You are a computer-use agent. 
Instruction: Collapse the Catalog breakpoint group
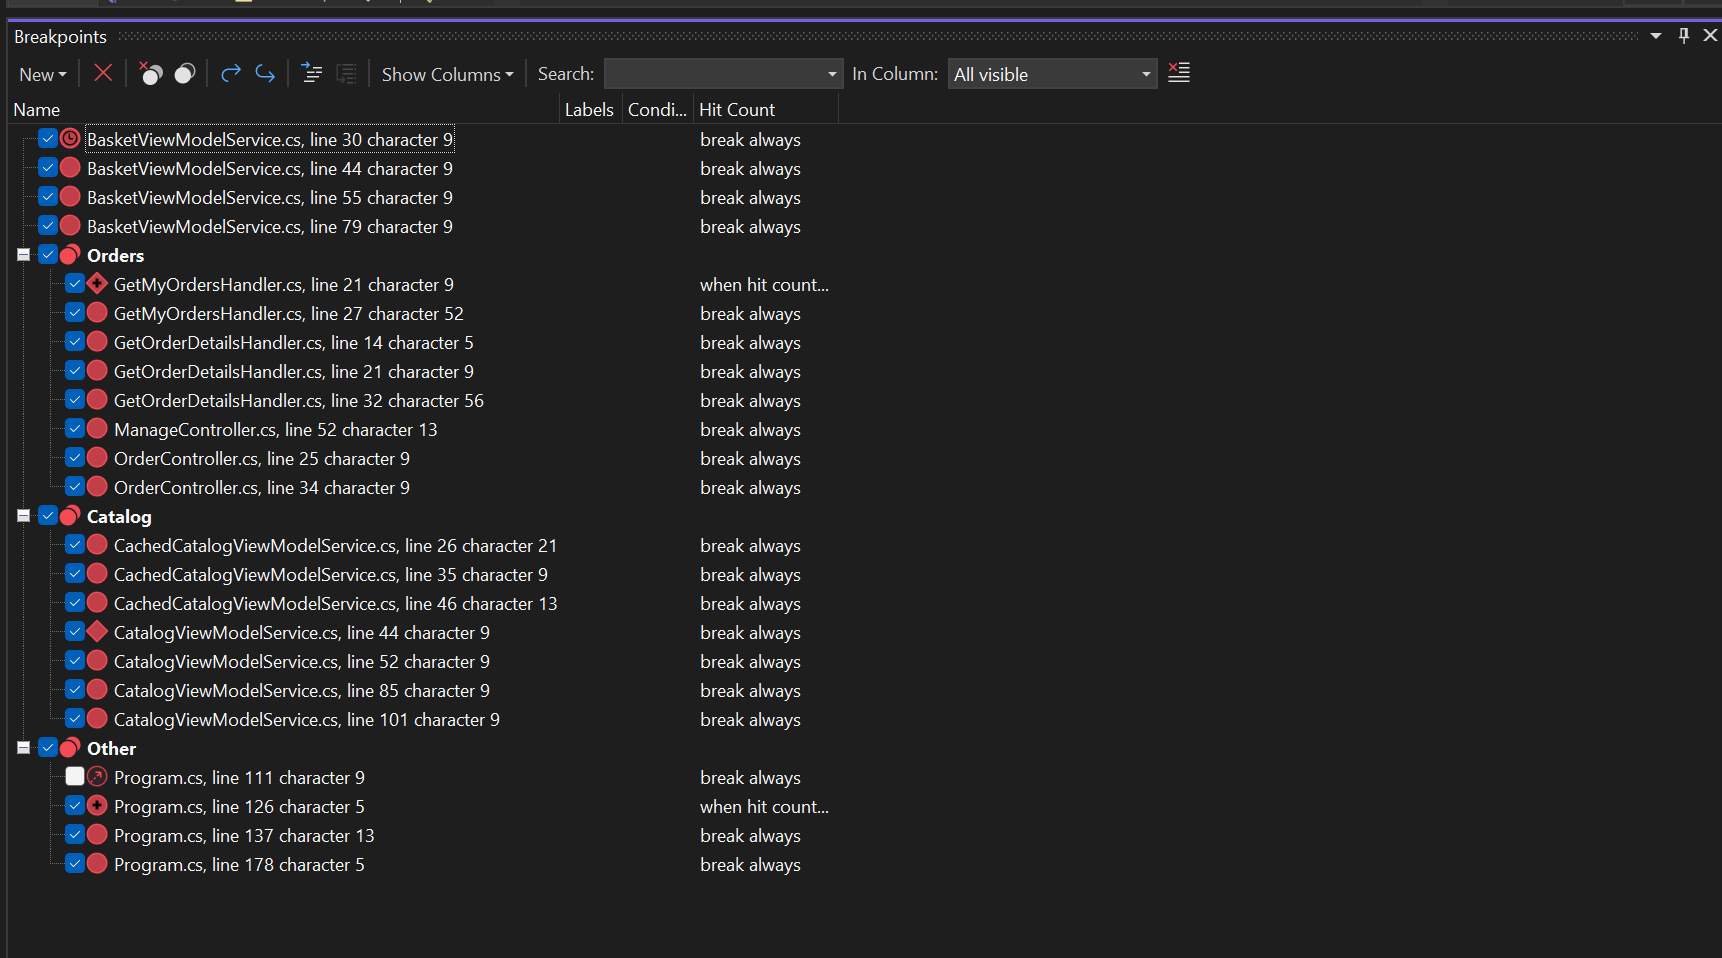[22, 515]
